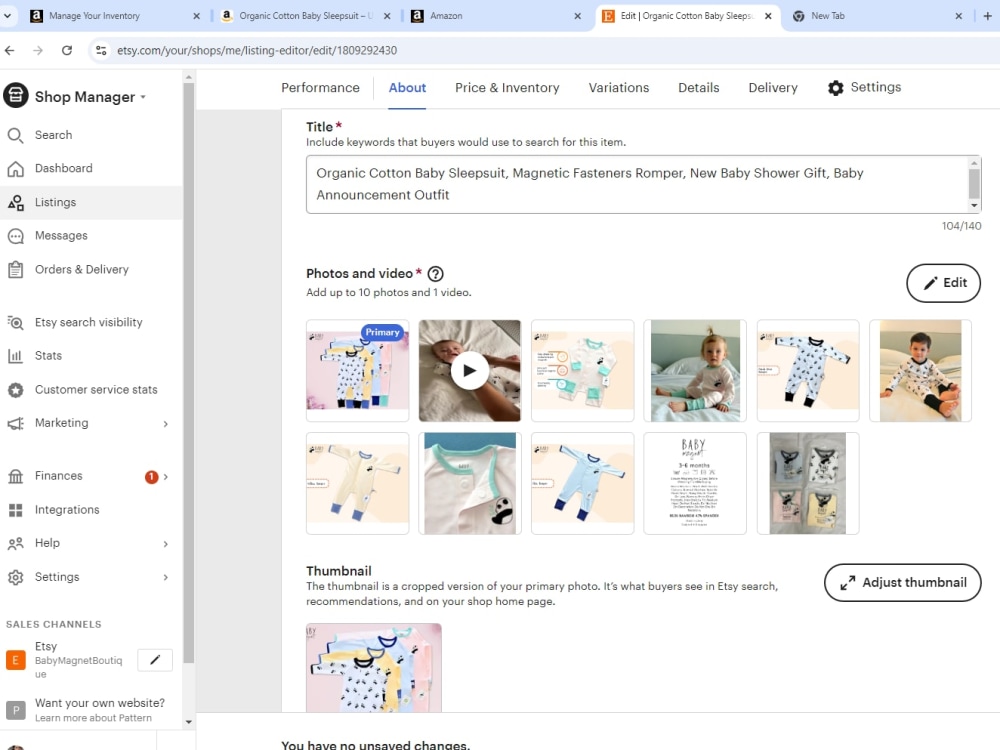Click the Listings sidebar link
Viewport: 1000px width, 750px height.
pos(91,202)
